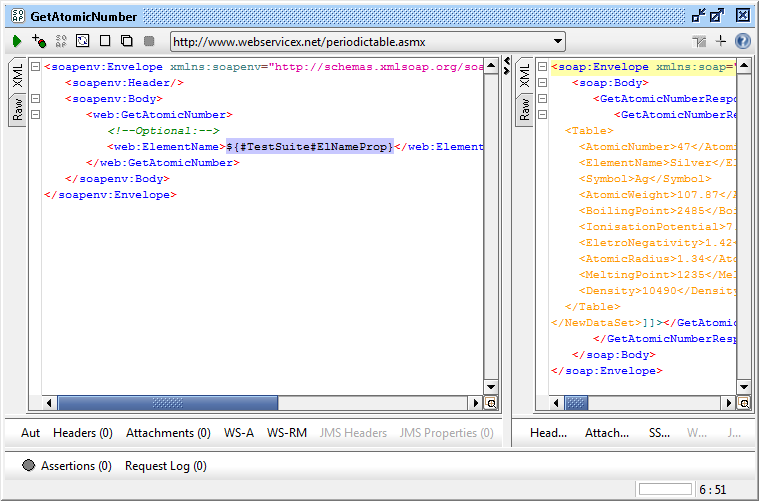Click the Density 10490 response line
759x501 pixels.
tap(657, 290)
